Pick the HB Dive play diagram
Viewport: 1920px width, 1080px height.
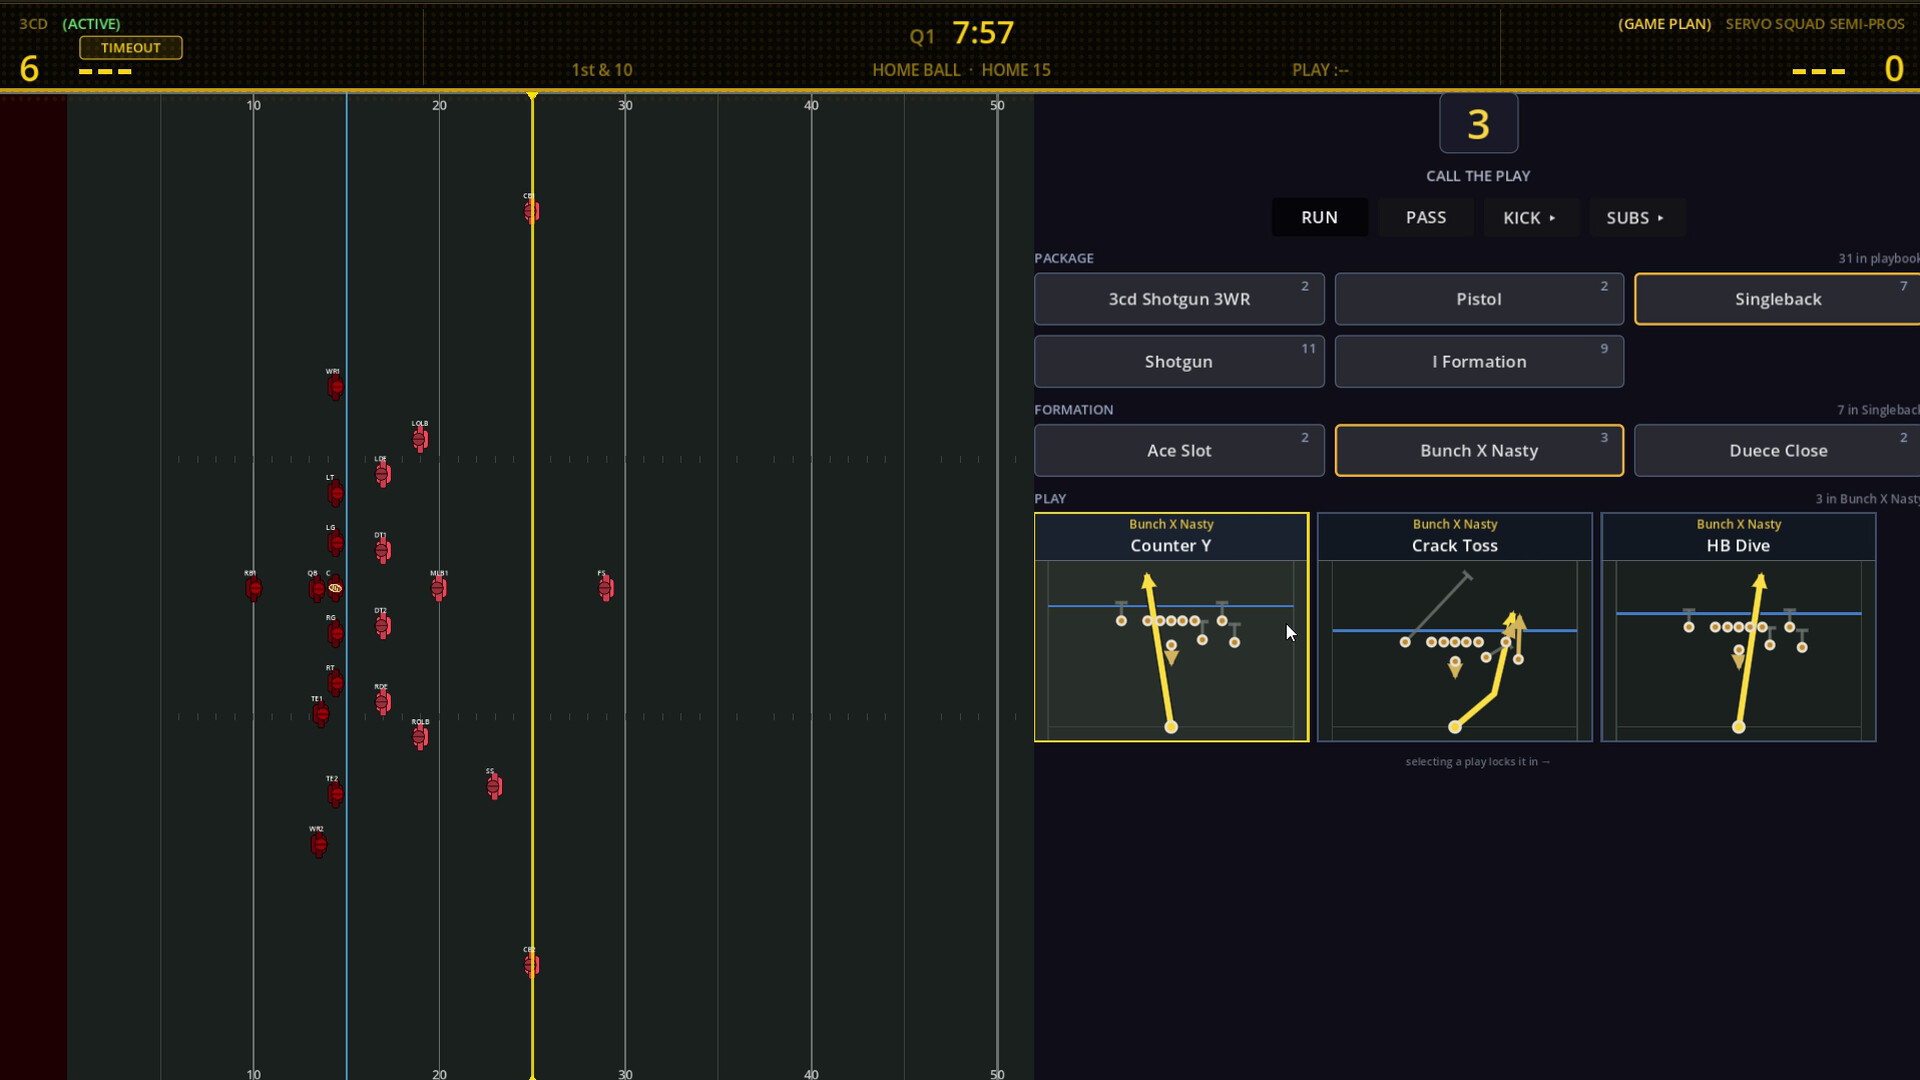[x=1738, y=627]
